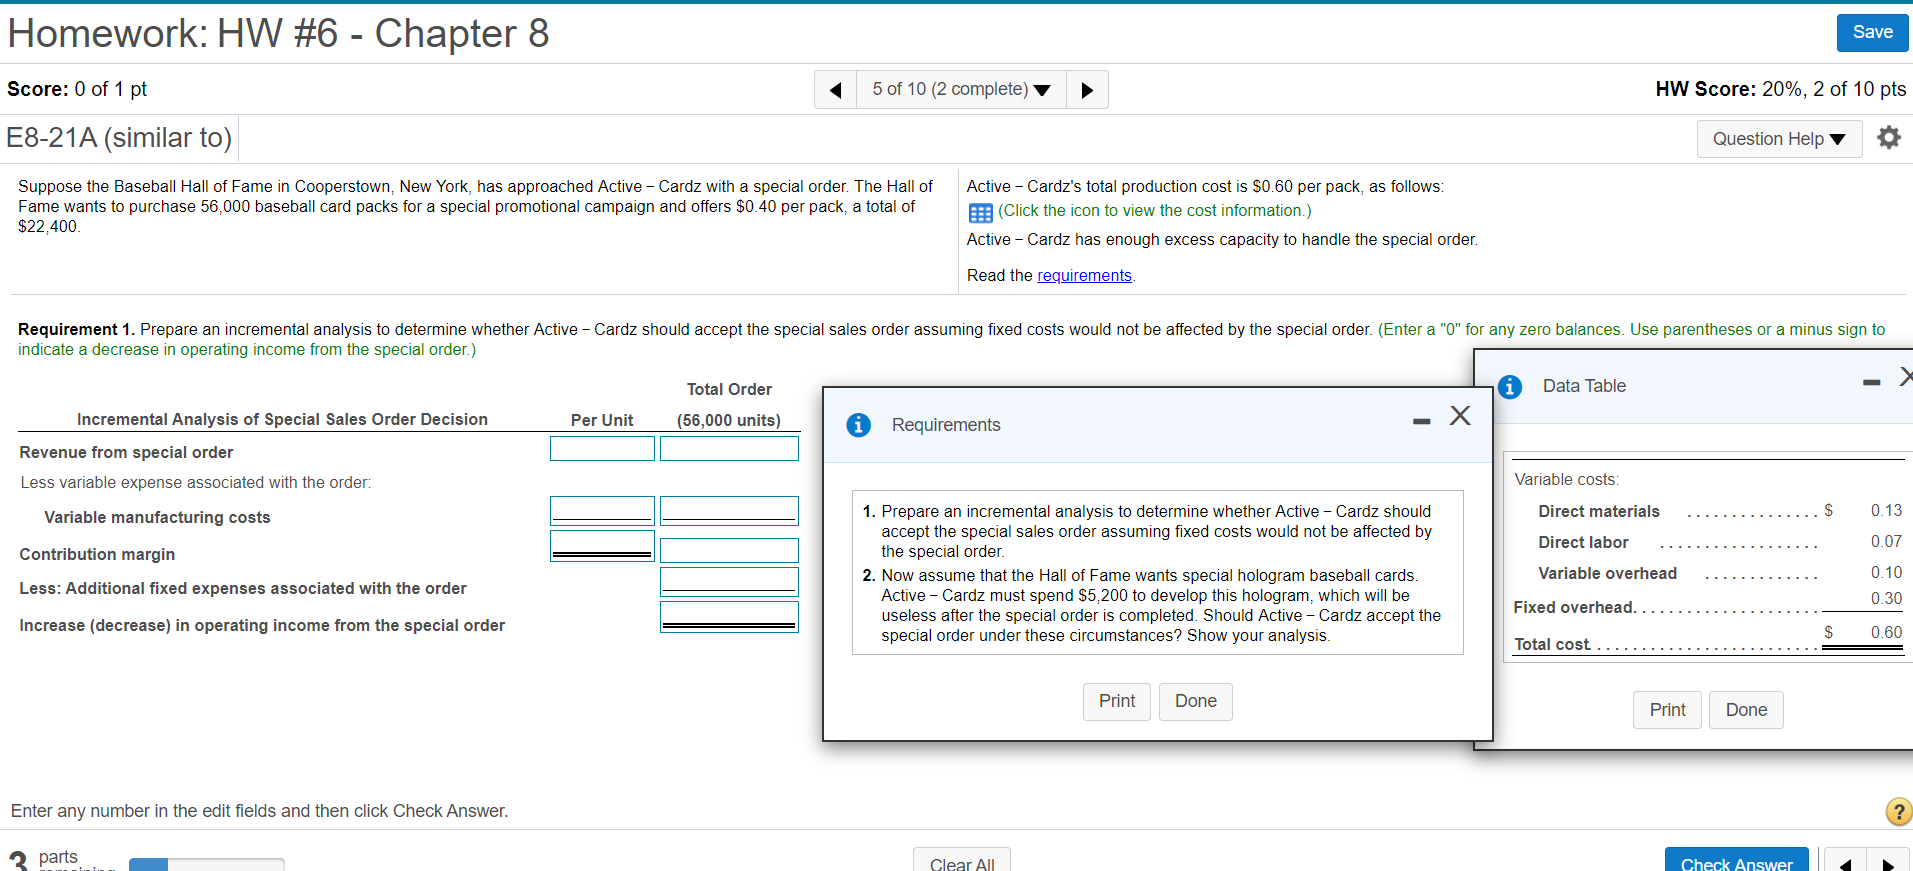Click the Check Answer button
The height and width of the screenshot is (871, 1913).
coord(1736,860)
